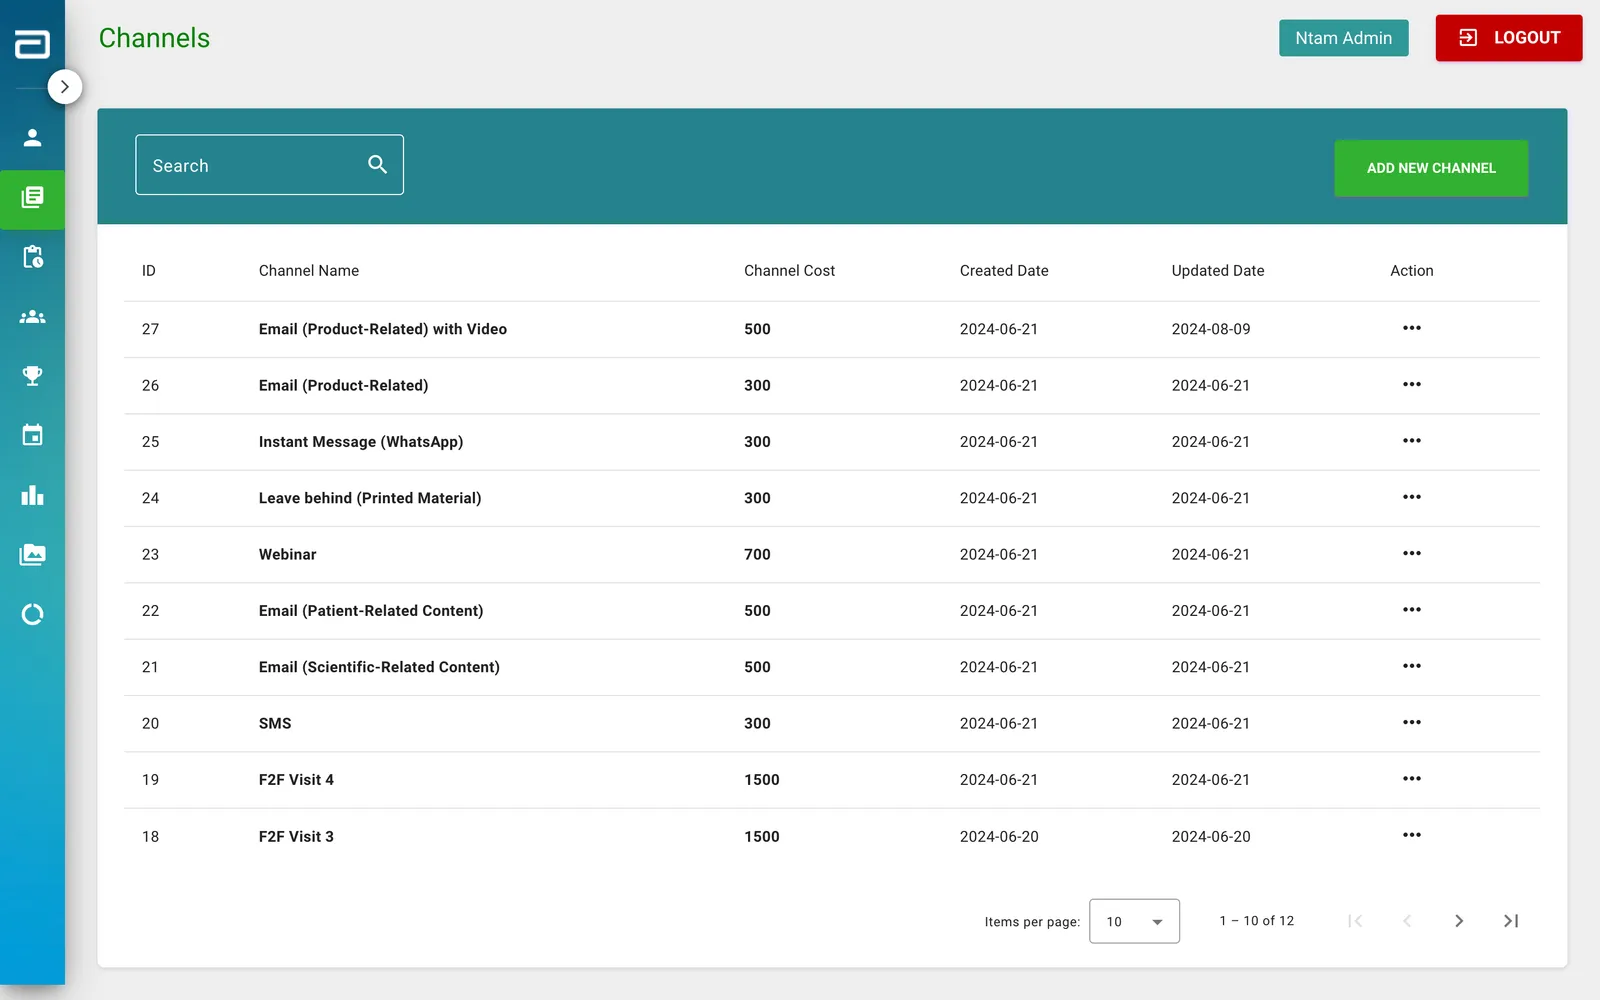
Task: Click created date 2024-06-20
Action: click(999, 837)
